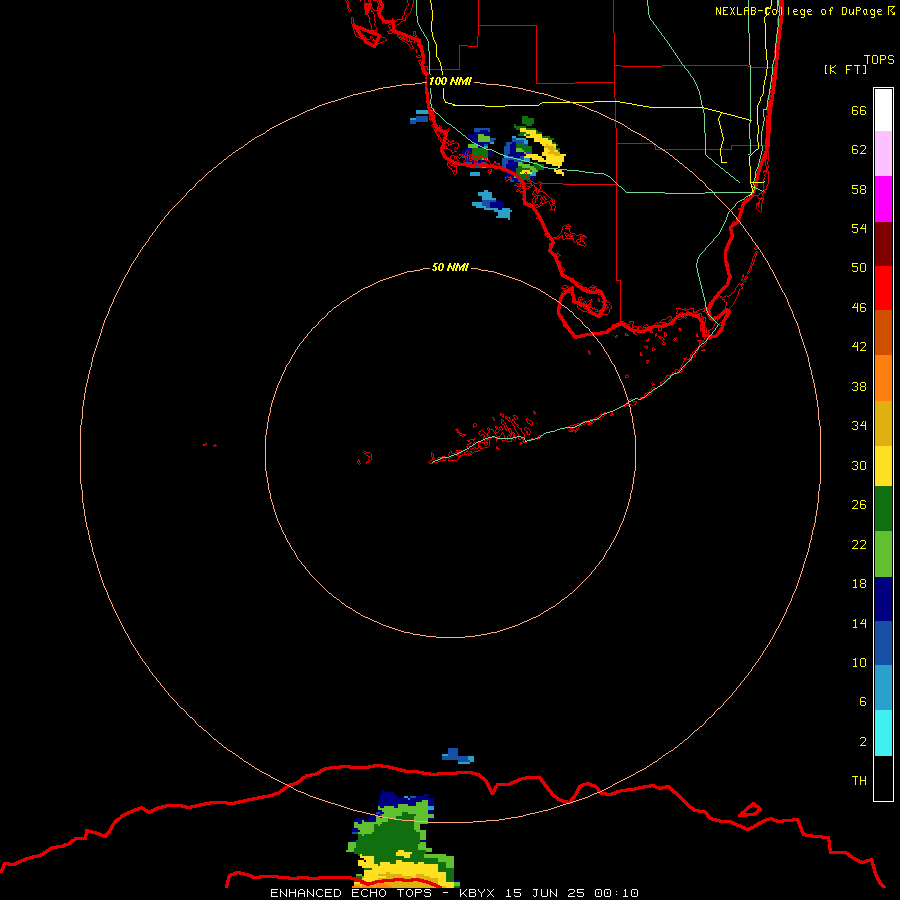Select the bright red legend swatch

pos(883,288)
